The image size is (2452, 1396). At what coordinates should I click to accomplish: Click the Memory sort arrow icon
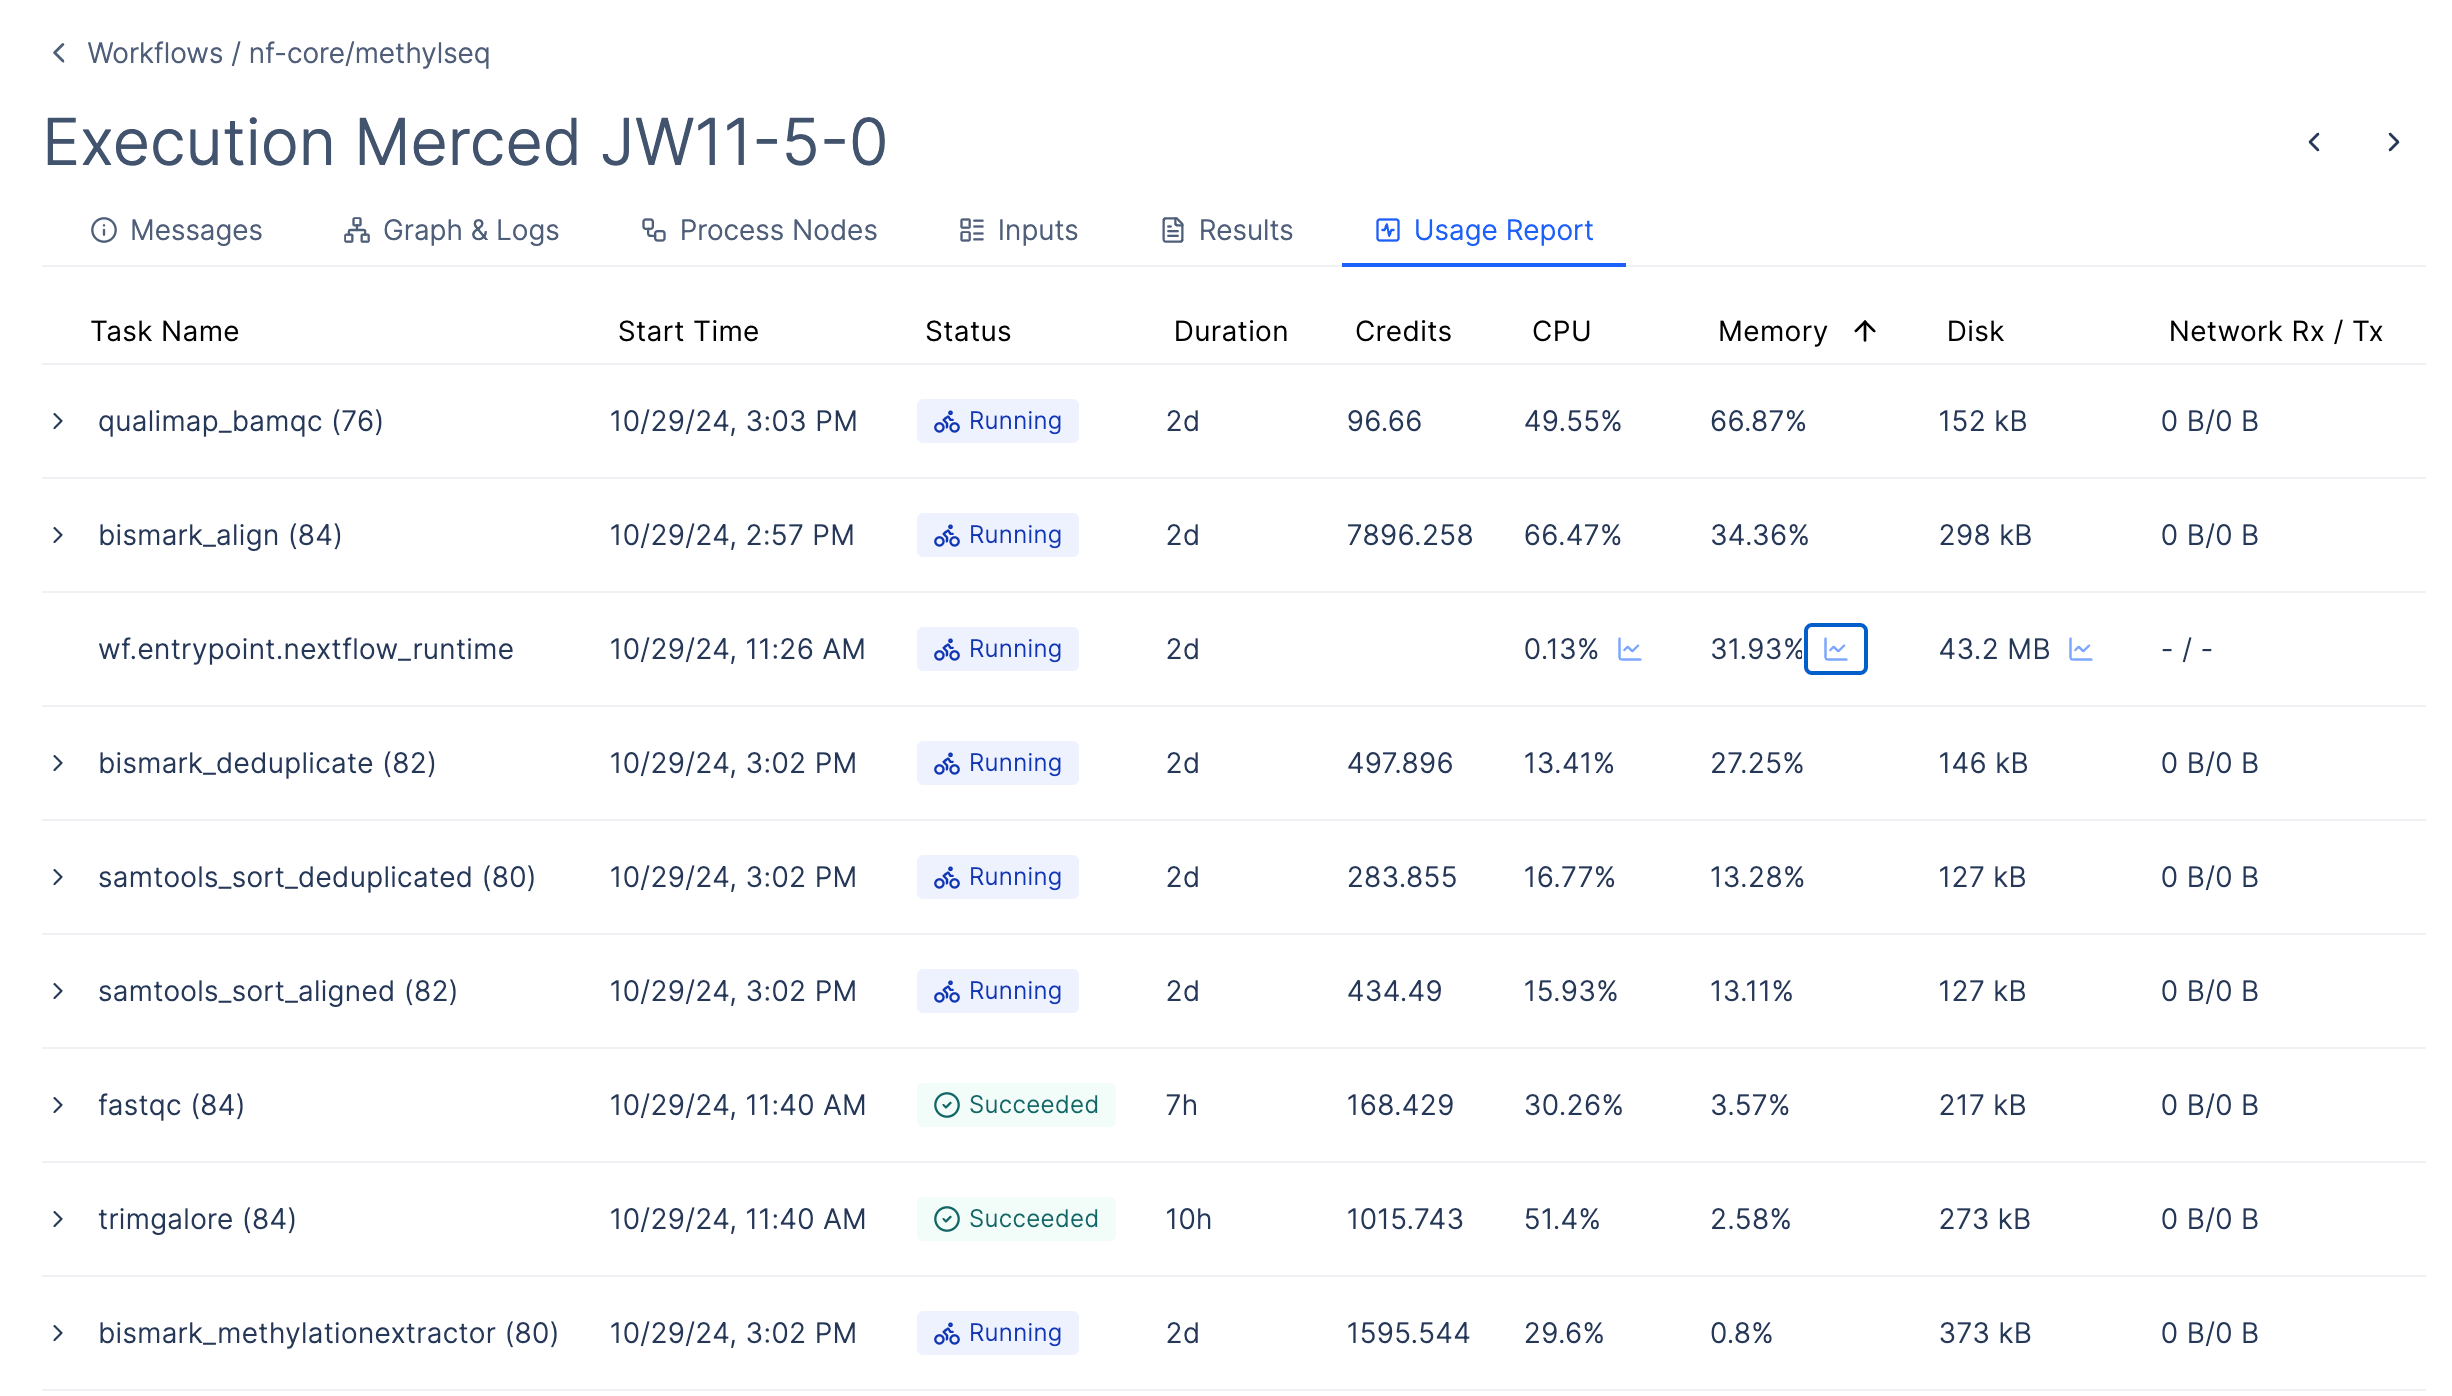pos(1865,331)
